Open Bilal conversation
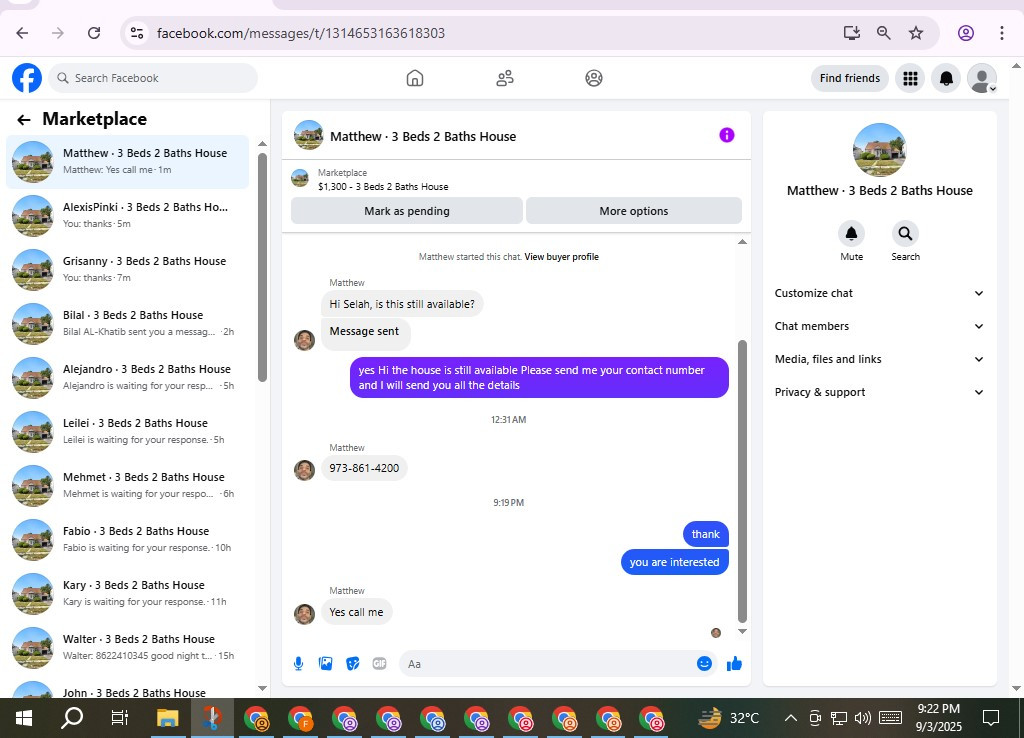This screenshot has width=1024, height=738. point(127,323)
